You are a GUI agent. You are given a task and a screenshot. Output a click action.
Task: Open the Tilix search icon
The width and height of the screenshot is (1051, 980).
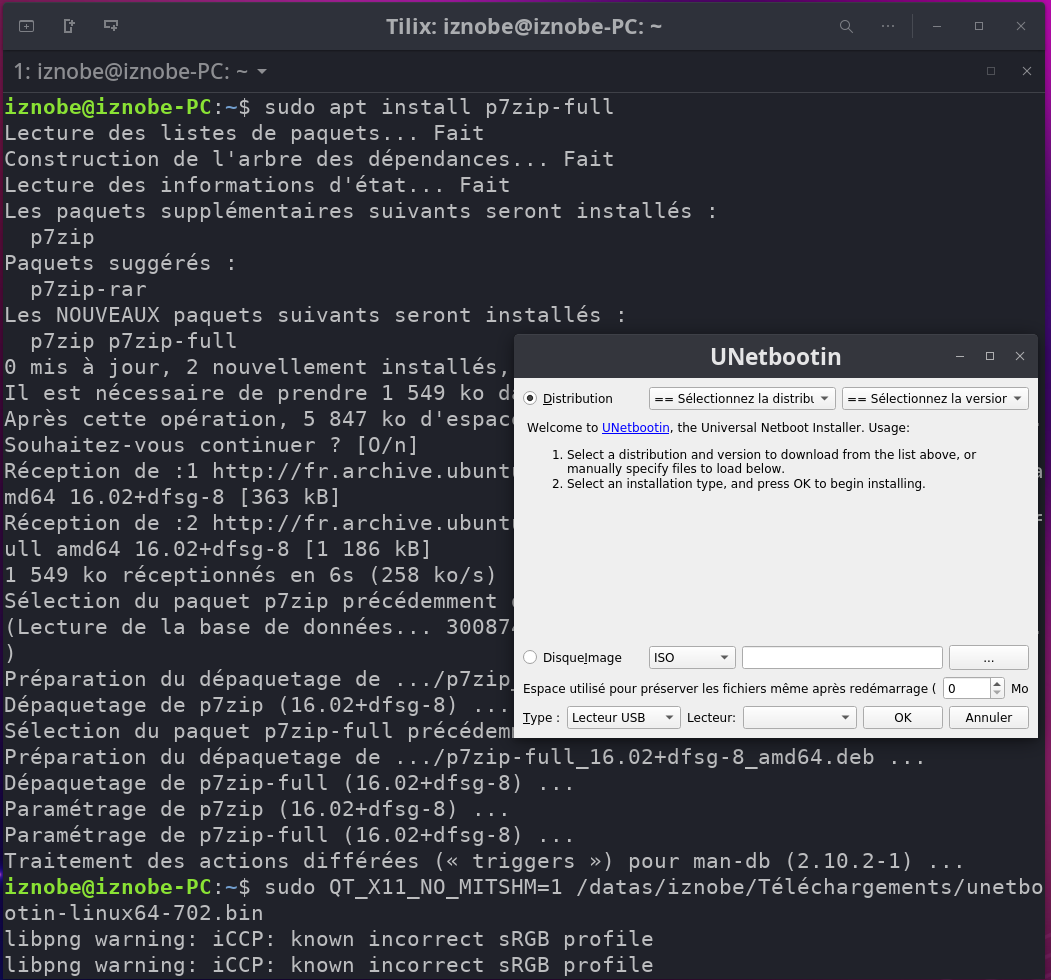[x=846, y=26]
